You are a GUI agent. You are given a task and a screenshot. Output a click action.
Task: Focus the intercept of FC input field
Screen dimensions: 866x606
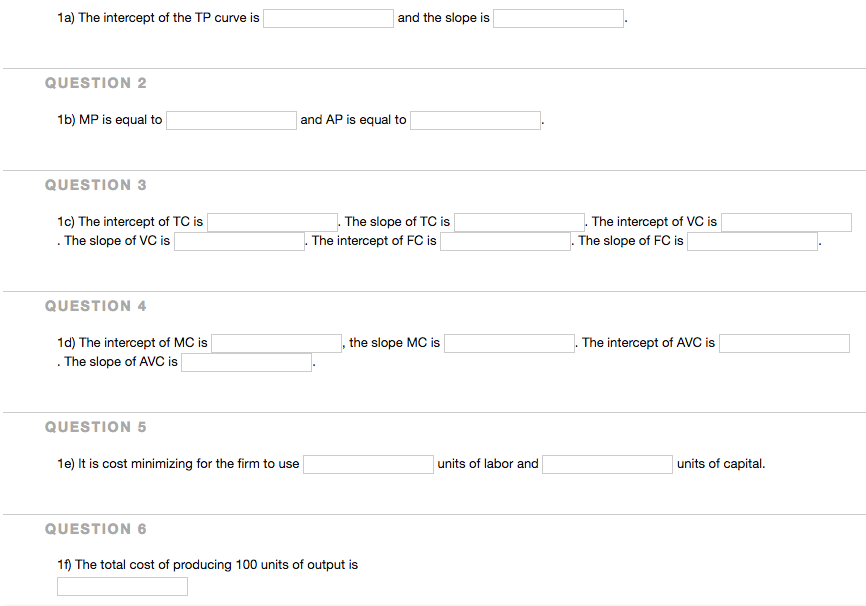coord(505,242)
